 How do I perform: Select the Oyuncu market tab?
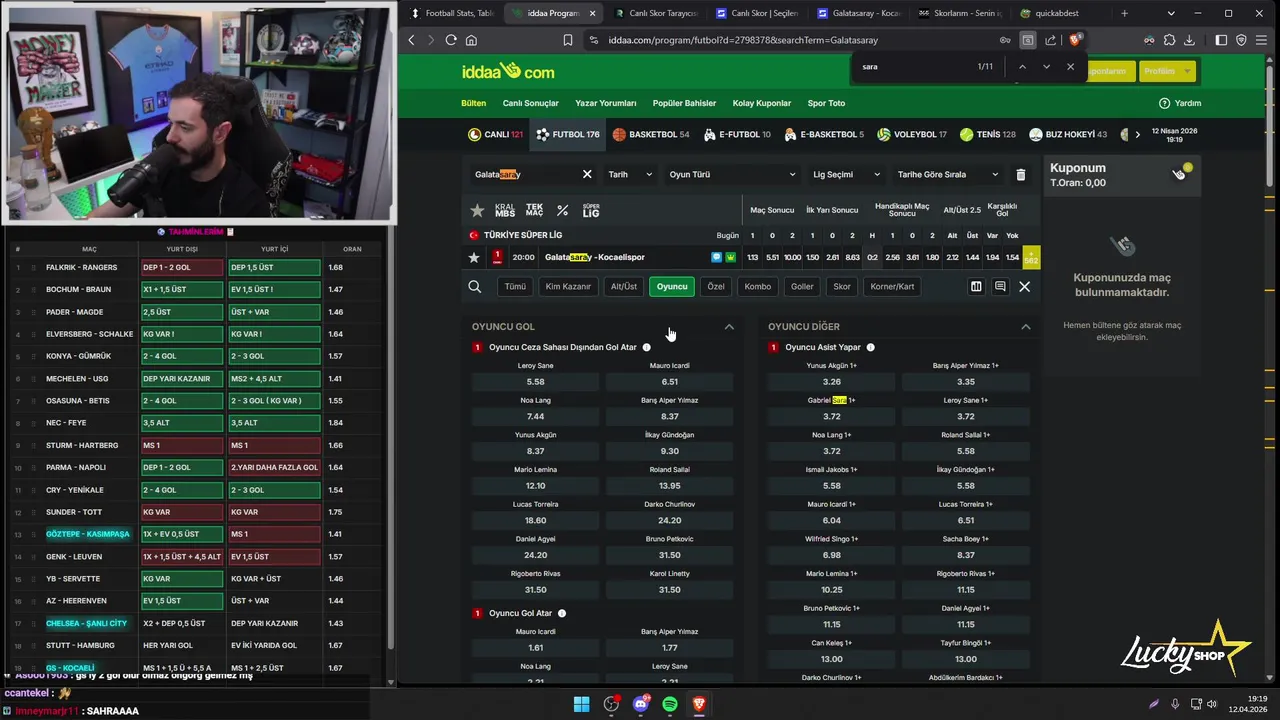[x=672, y=287]
